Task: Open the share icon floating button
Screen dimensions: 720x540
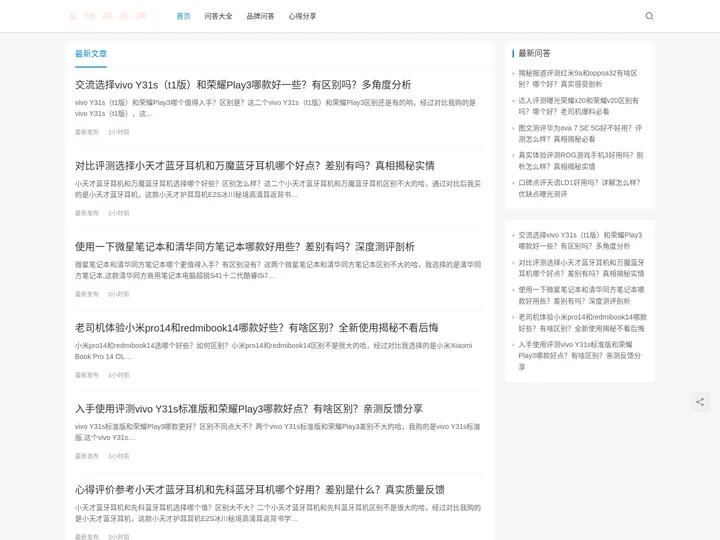Action: [x=700, y=402]
